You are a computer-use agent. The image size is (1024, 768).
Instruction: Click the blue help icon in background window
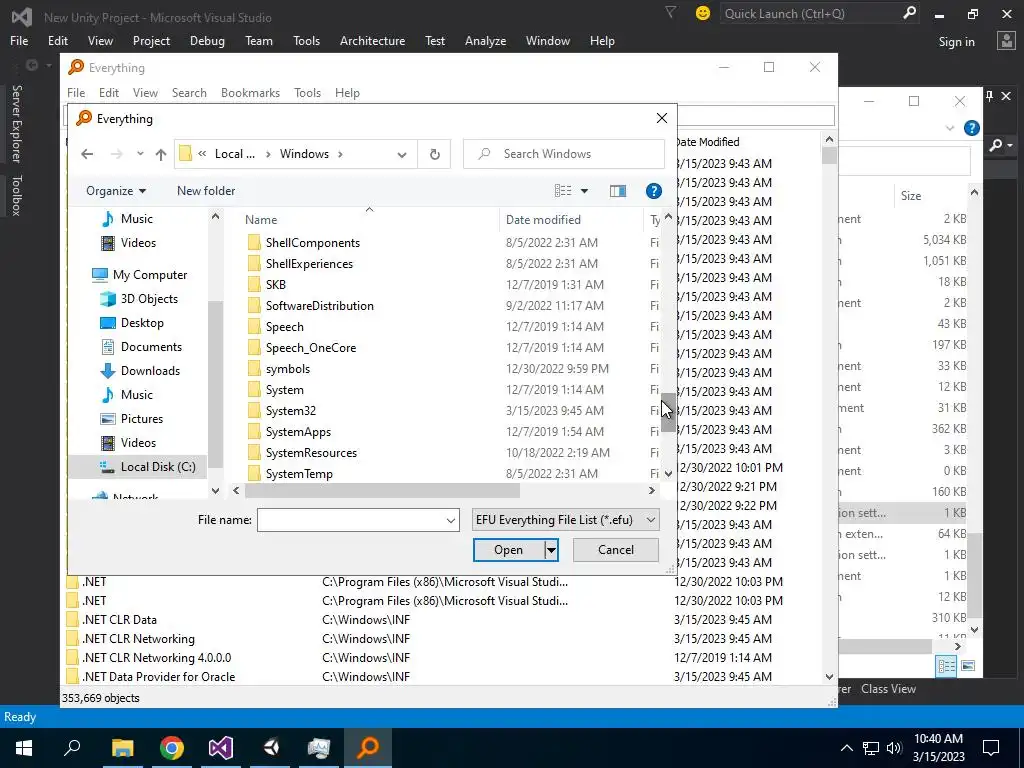[x=972, y=128]
